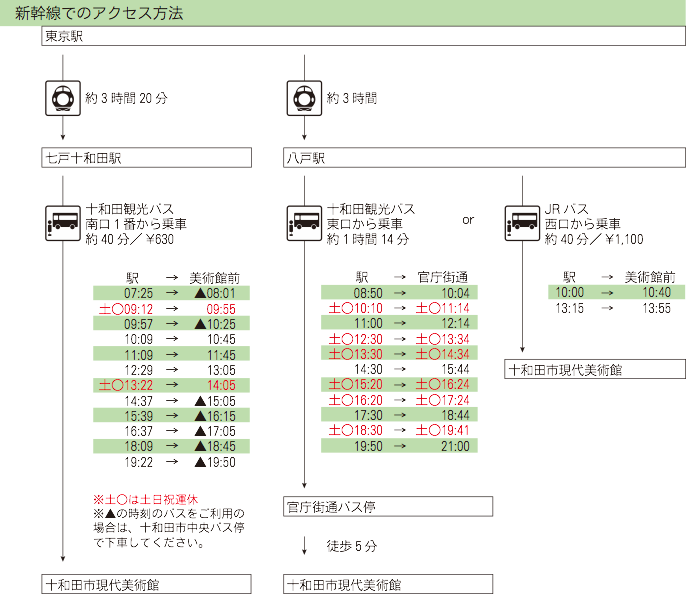The height and width of the screenshot is (594, 686).
Task: Click the Shinkansen icon for the 3 hour route
Action: [x=303, y=98]
